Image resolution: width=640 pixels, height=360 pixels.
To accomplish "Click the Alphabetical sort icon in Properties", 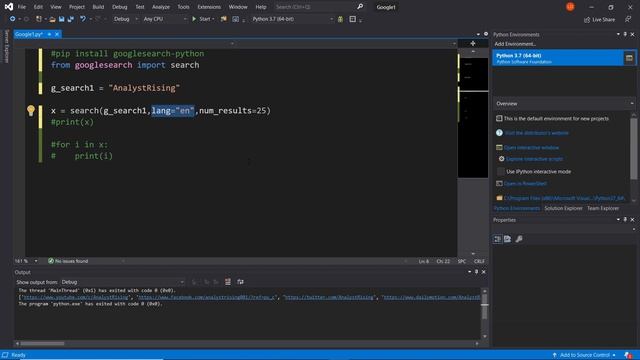I will pos(507,239).
